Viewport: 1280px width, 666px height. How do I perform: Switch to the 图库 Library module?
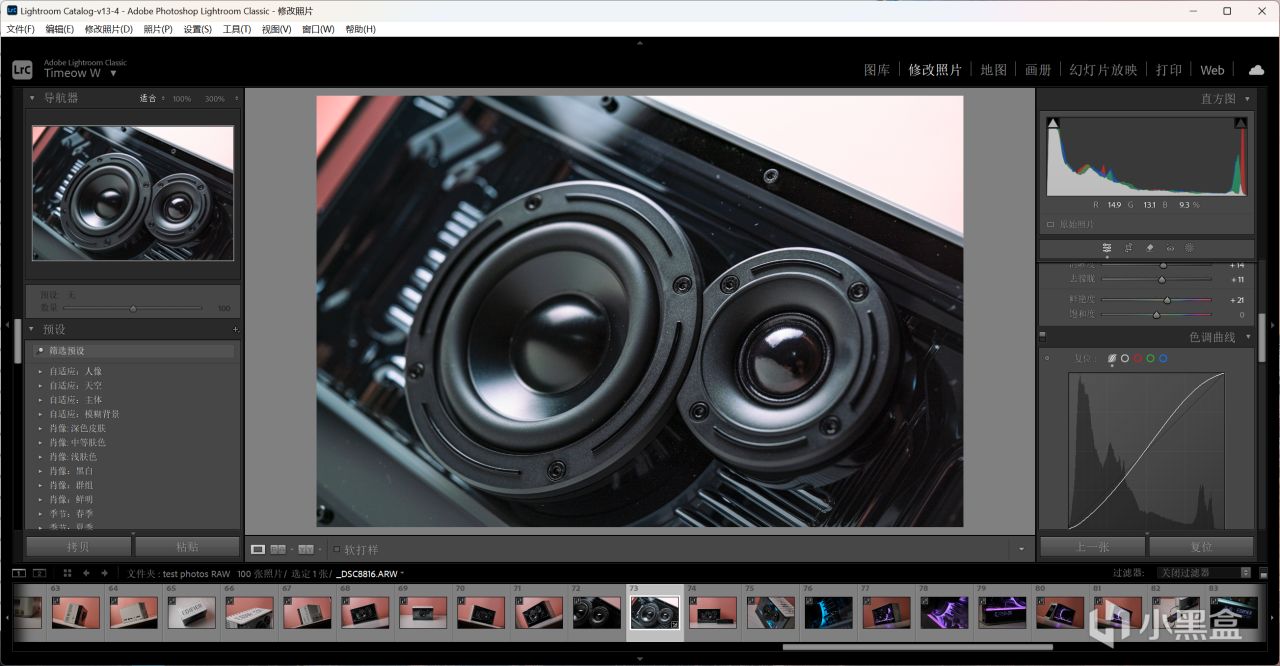point(877,70)
